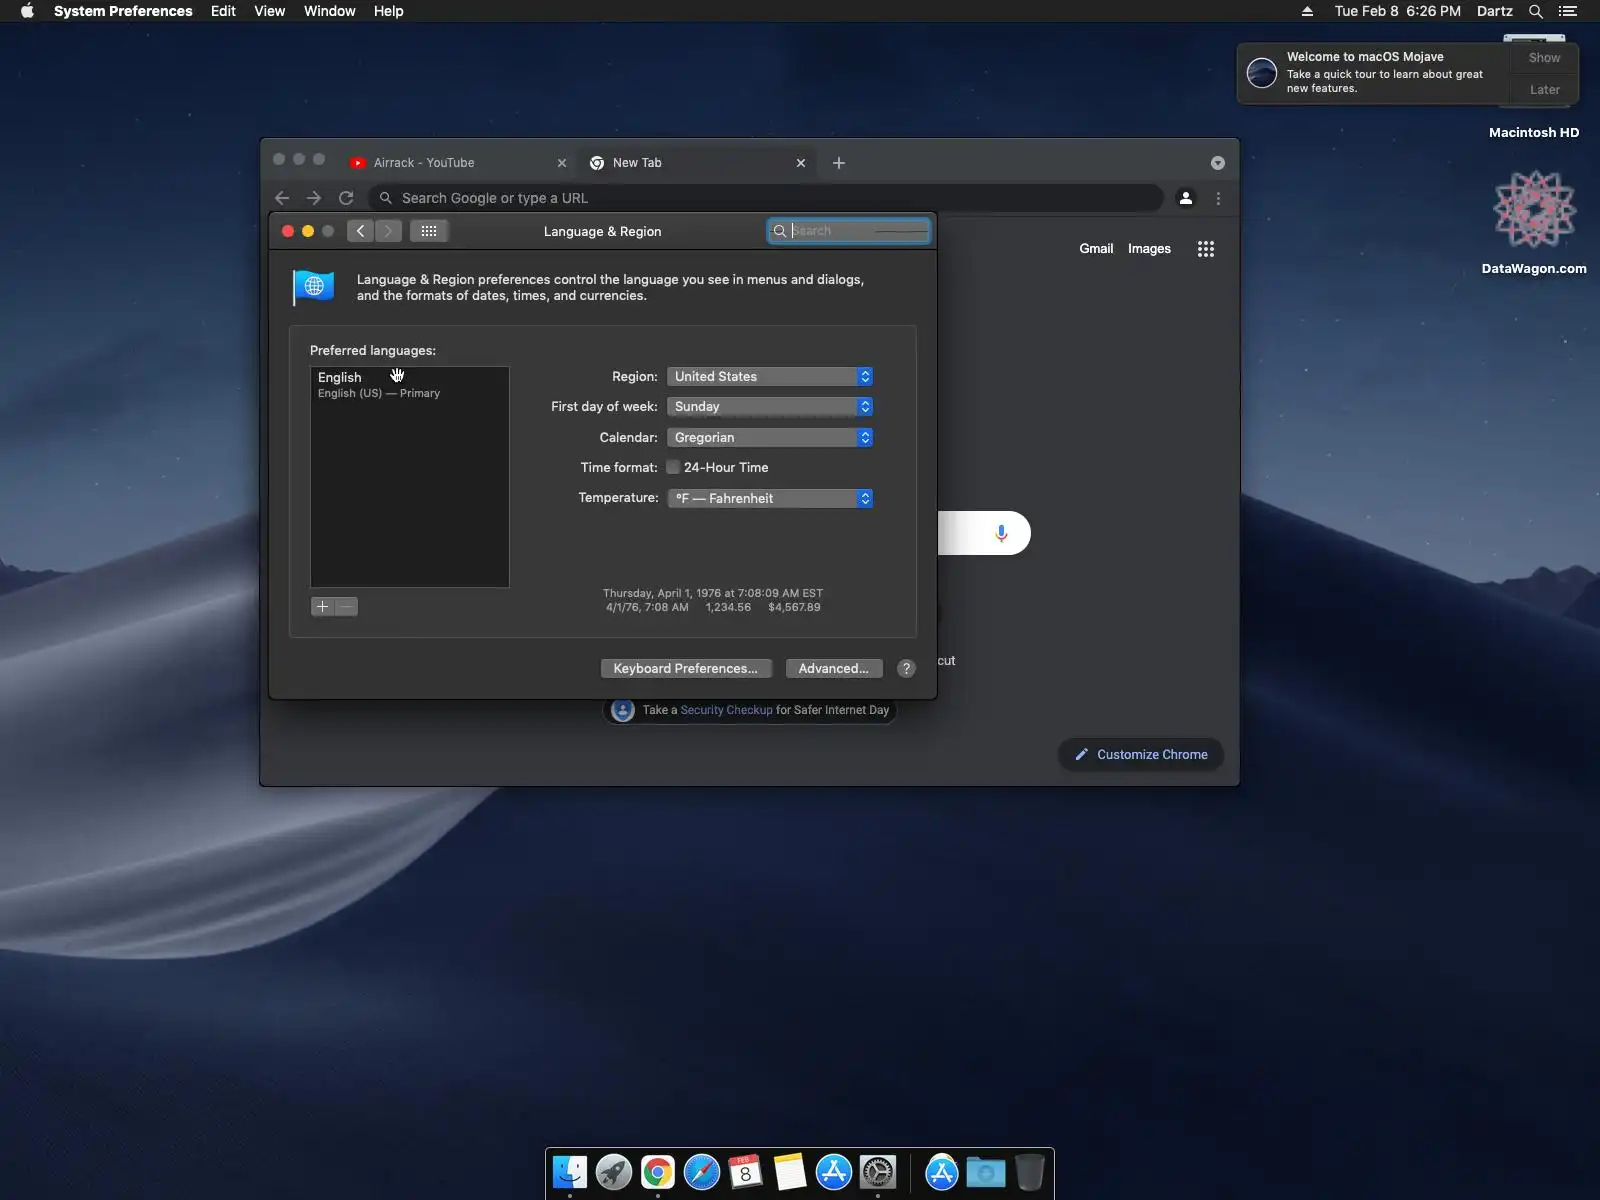Switch to the Airrack - YouTube tab
This screenshot has width=1600, height=1200.
click(x=458, y=163)
